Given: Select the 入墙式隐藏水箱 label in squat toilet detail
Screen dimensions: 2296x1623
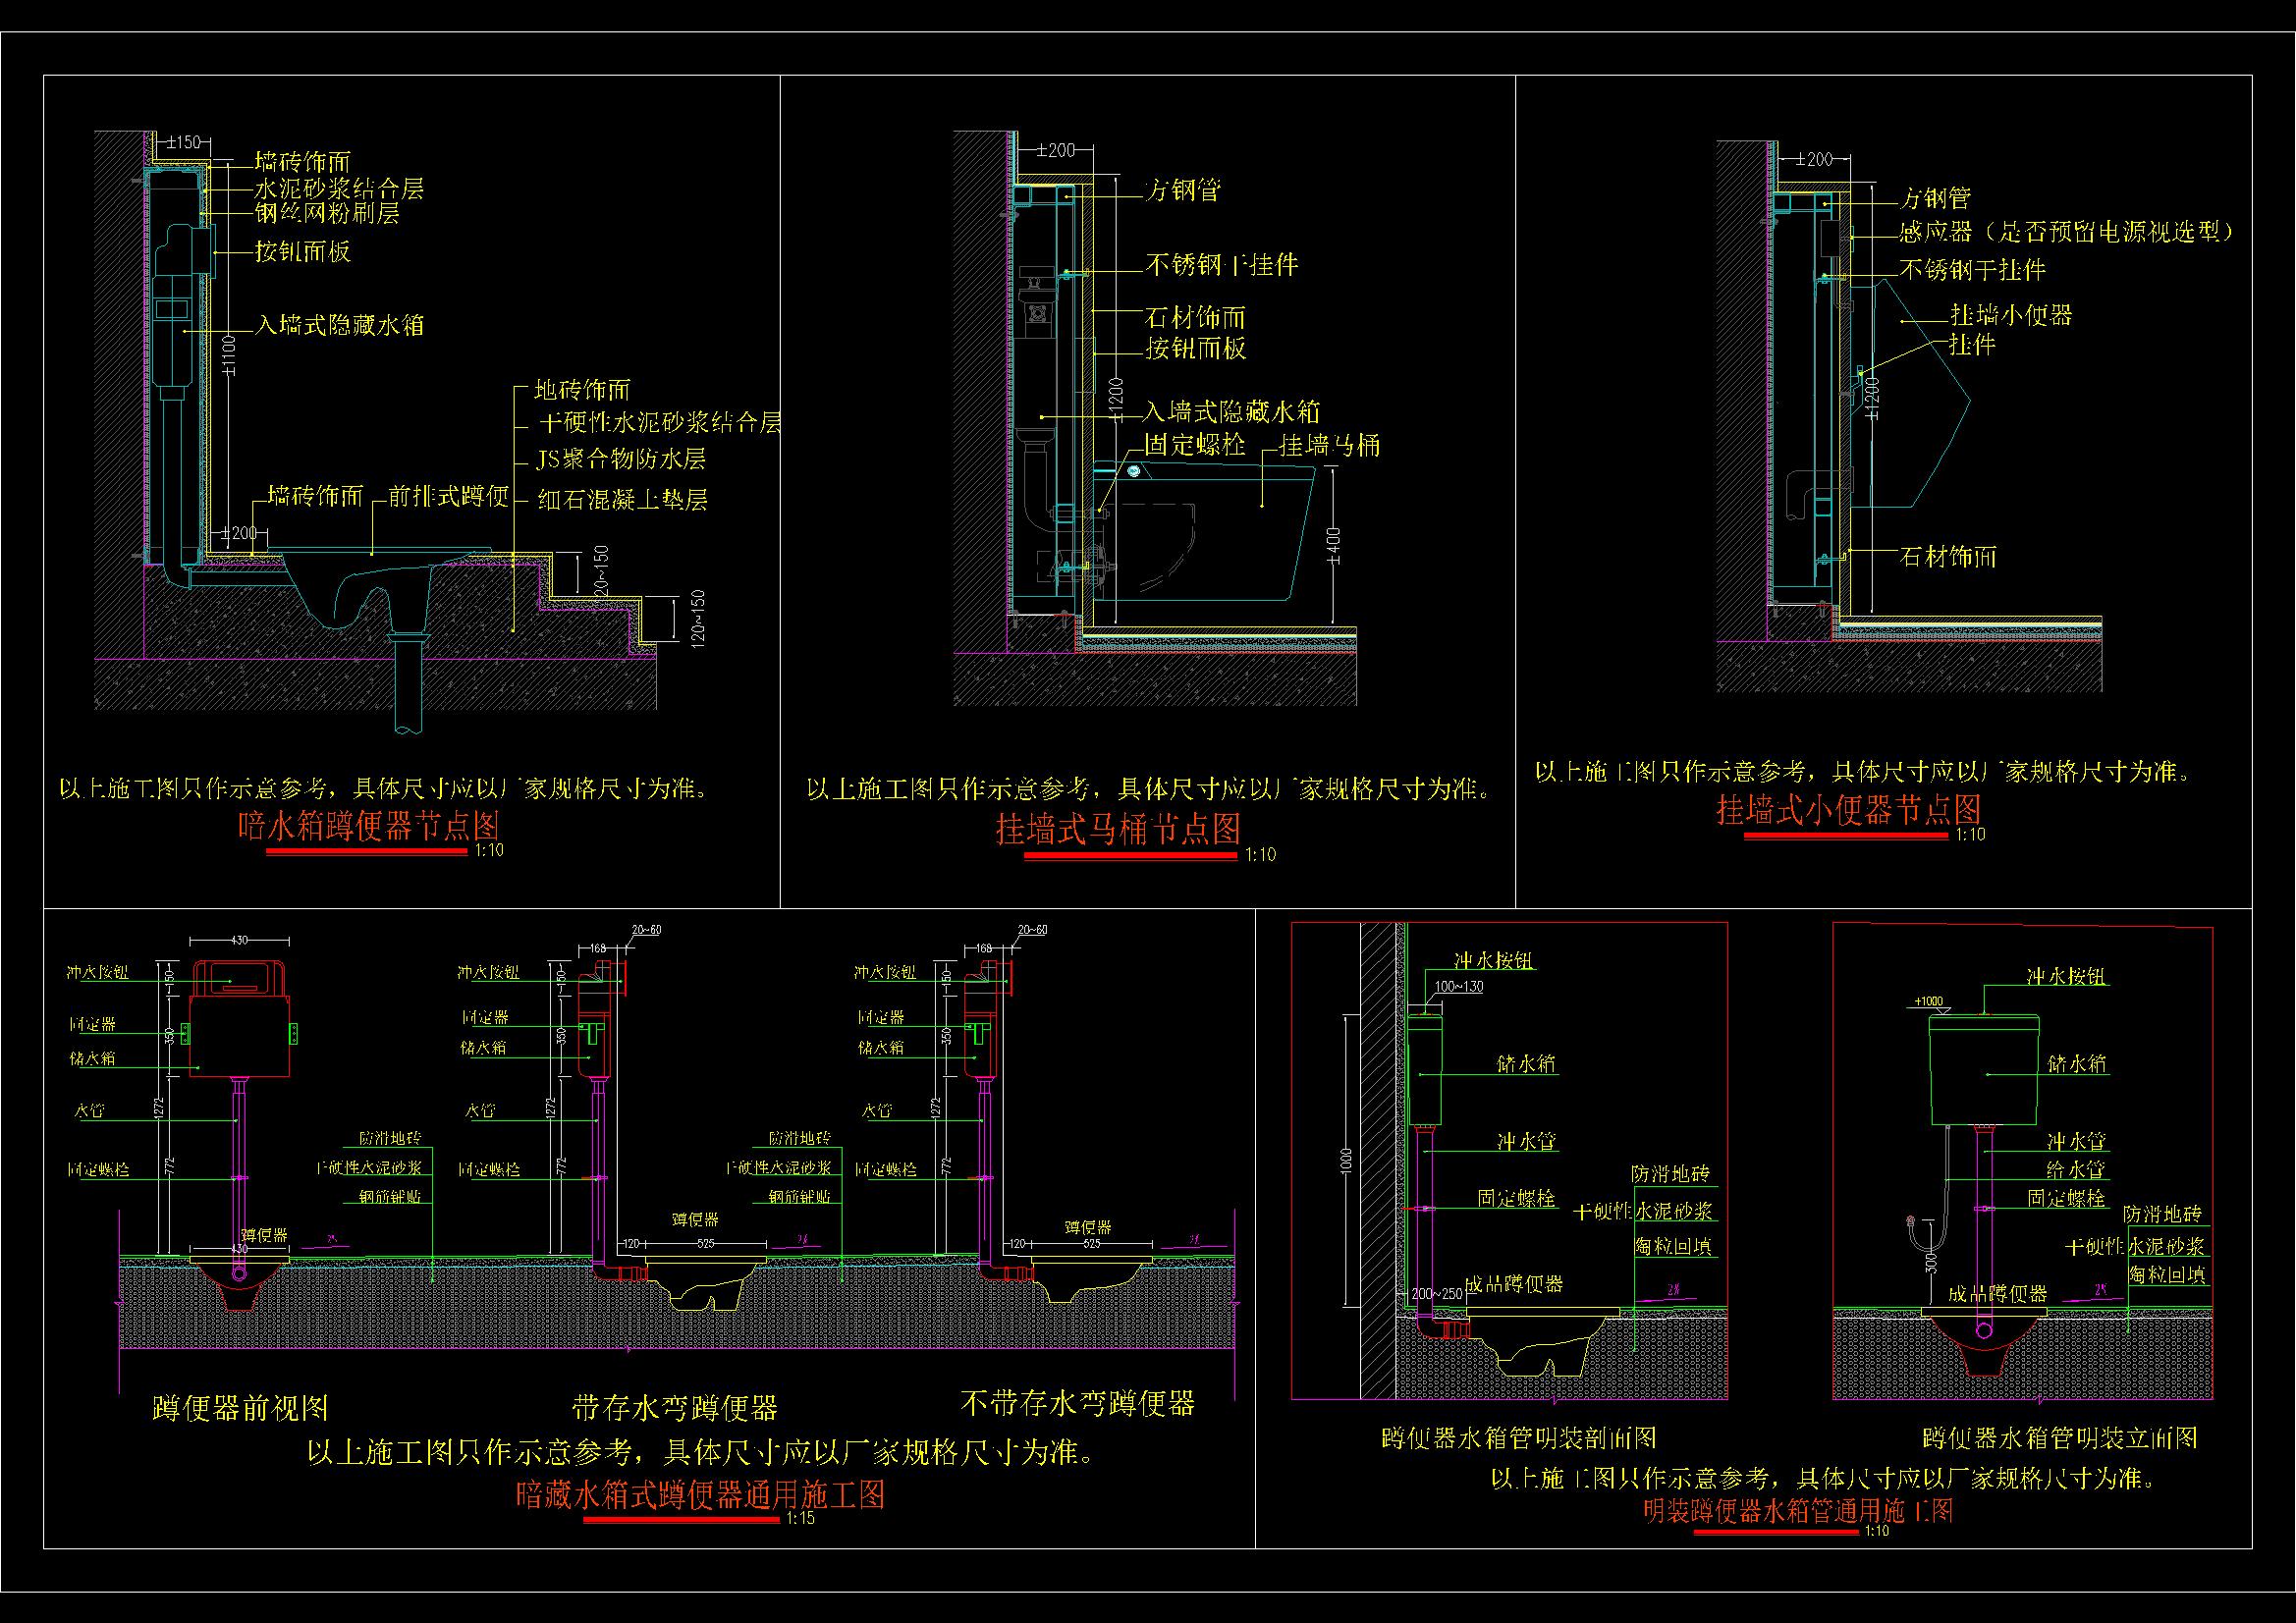Looking at the screenshot, I should [x=340, y=325].
